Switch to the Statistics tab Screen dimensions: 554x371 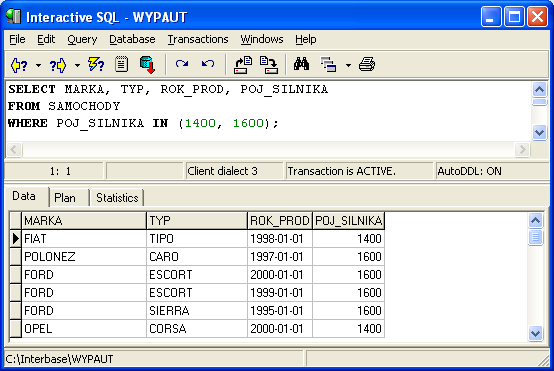117,198
